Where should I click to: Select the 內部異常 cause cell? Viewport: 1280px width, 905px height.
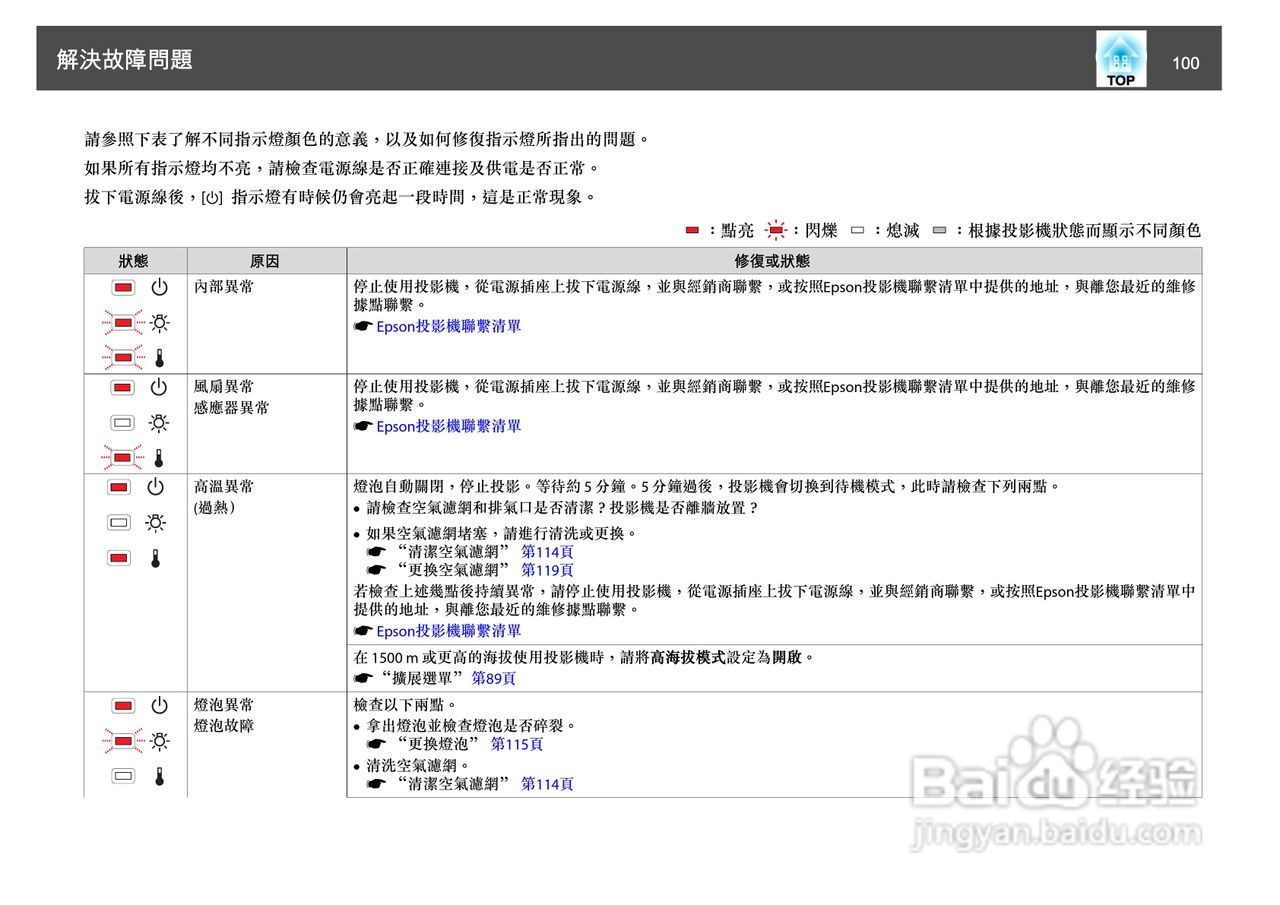point(265,324)
